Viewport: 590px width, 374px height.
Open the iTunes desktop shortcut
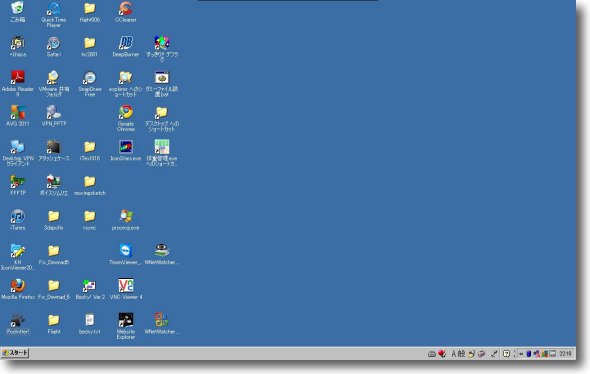point(18,220)
